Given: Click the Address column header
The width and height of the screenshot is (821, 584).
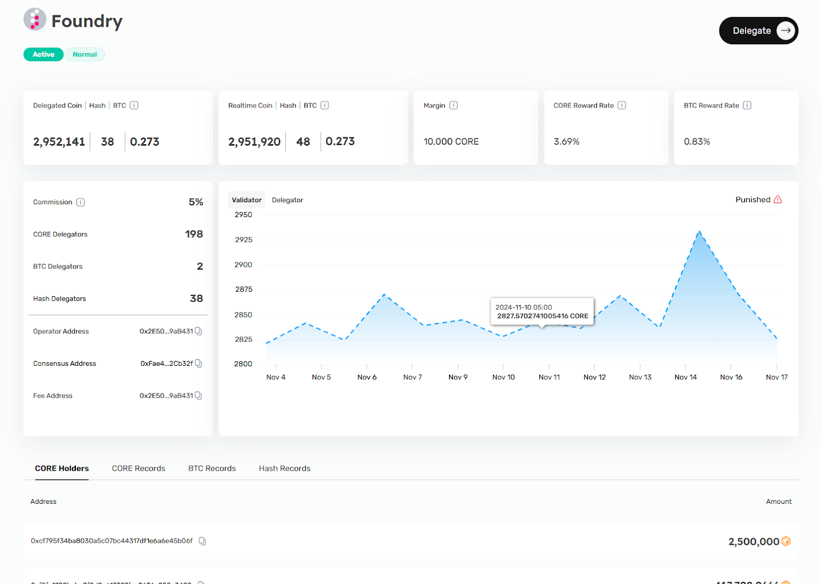Looking at the screenshot, I should 43,501.
